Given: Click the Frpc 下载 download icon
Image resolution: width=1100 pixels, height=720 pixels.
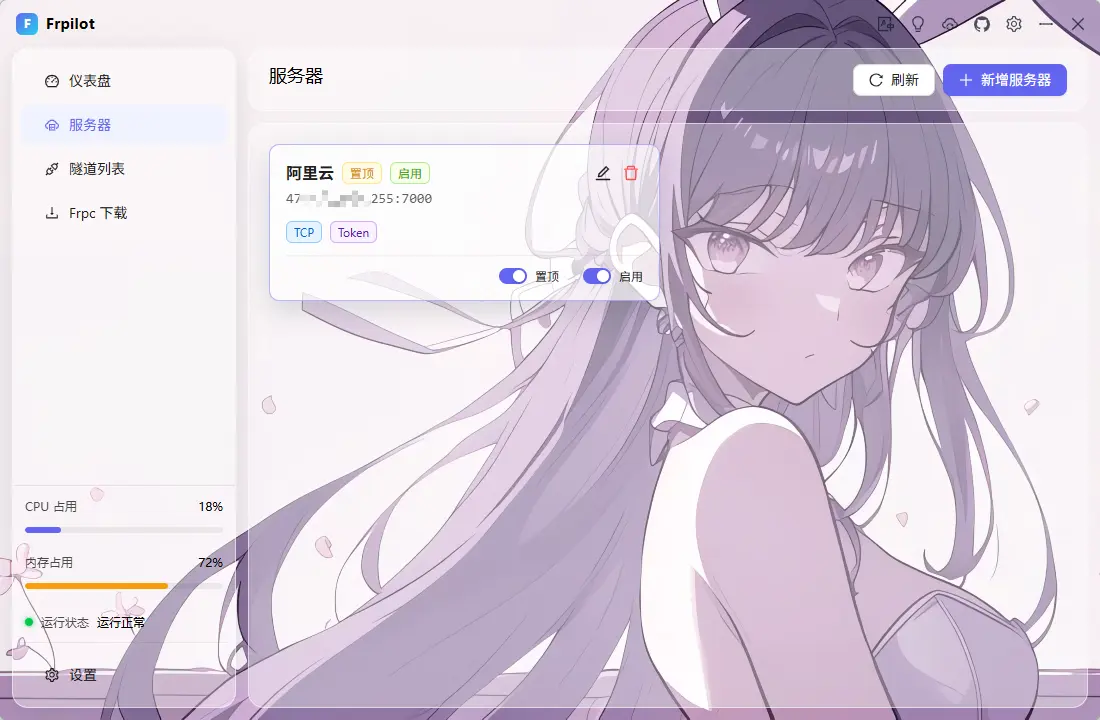Looking at the screenshot, I should pyautogui.click(x=52, y=213).
